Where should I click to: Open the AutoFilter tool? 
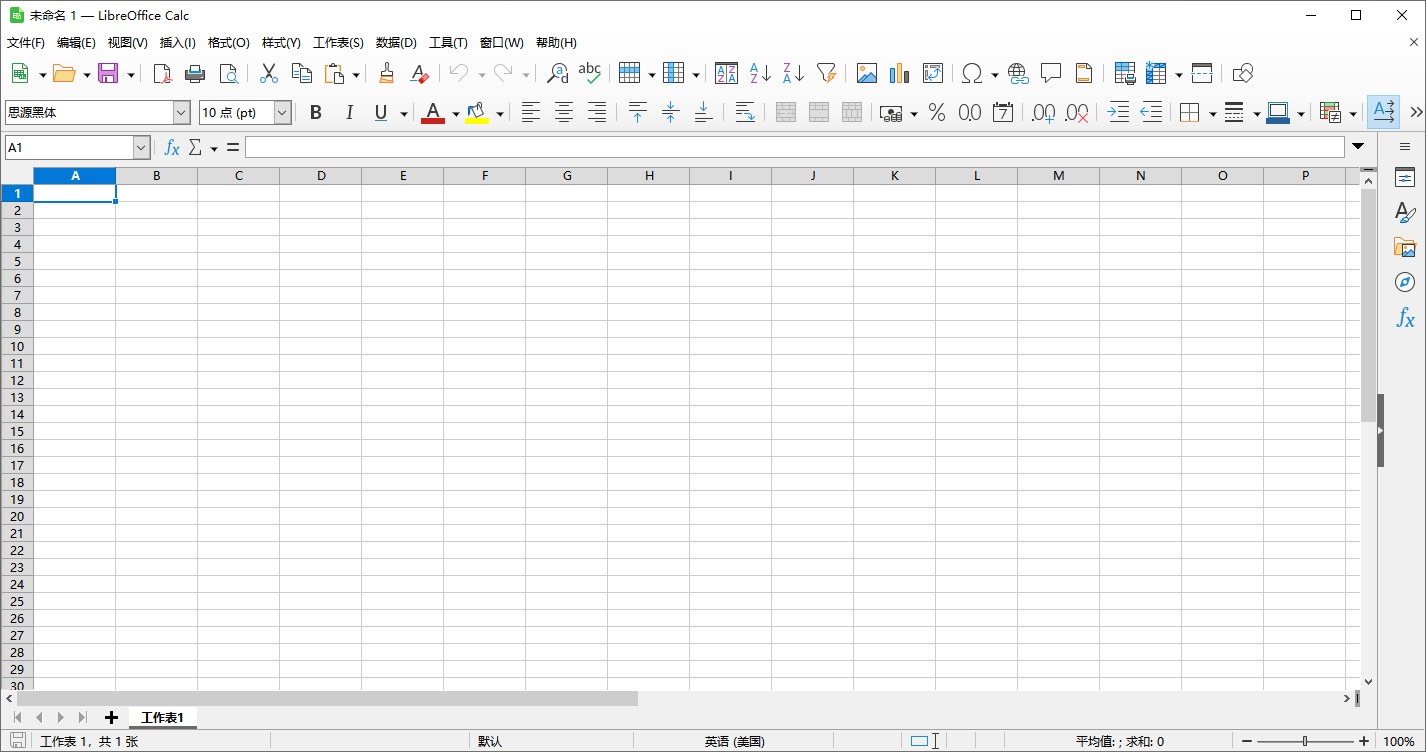[x=826, y=73]
